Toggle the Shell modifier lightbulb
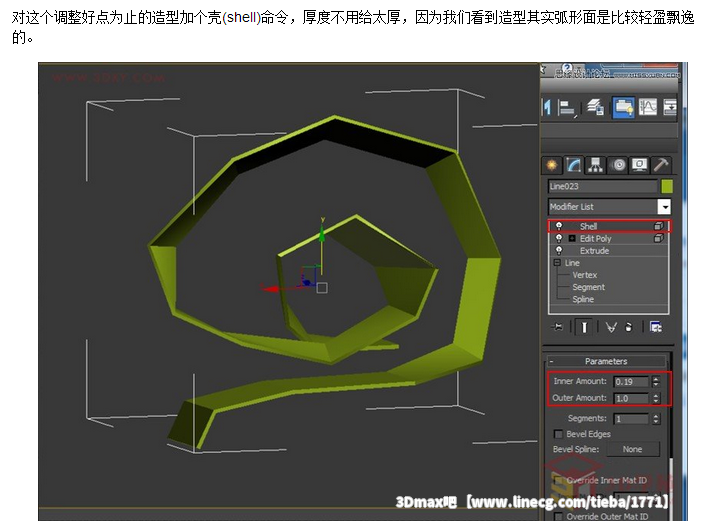Screen dimensions: 708x521 click(559, 226)
